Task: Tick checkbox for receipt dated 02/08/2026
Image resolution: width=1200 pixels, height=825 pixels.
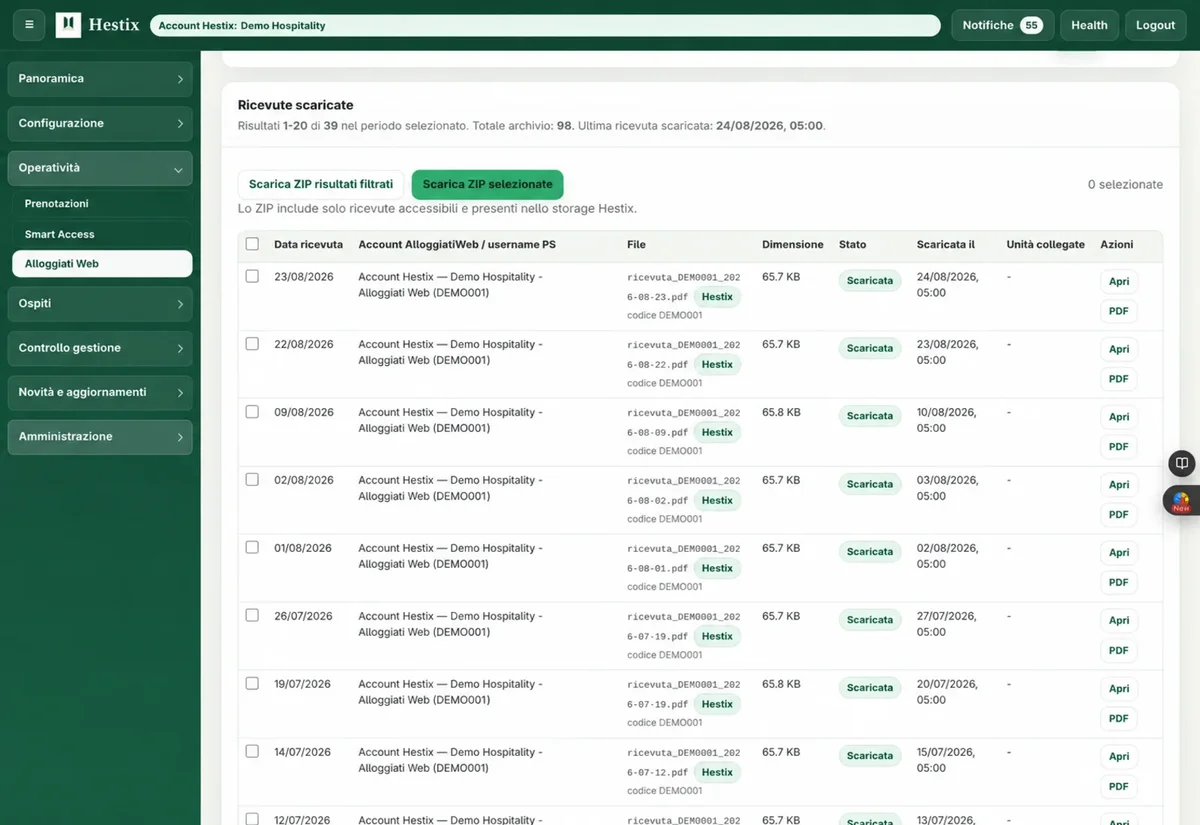Action: (252, 480)
